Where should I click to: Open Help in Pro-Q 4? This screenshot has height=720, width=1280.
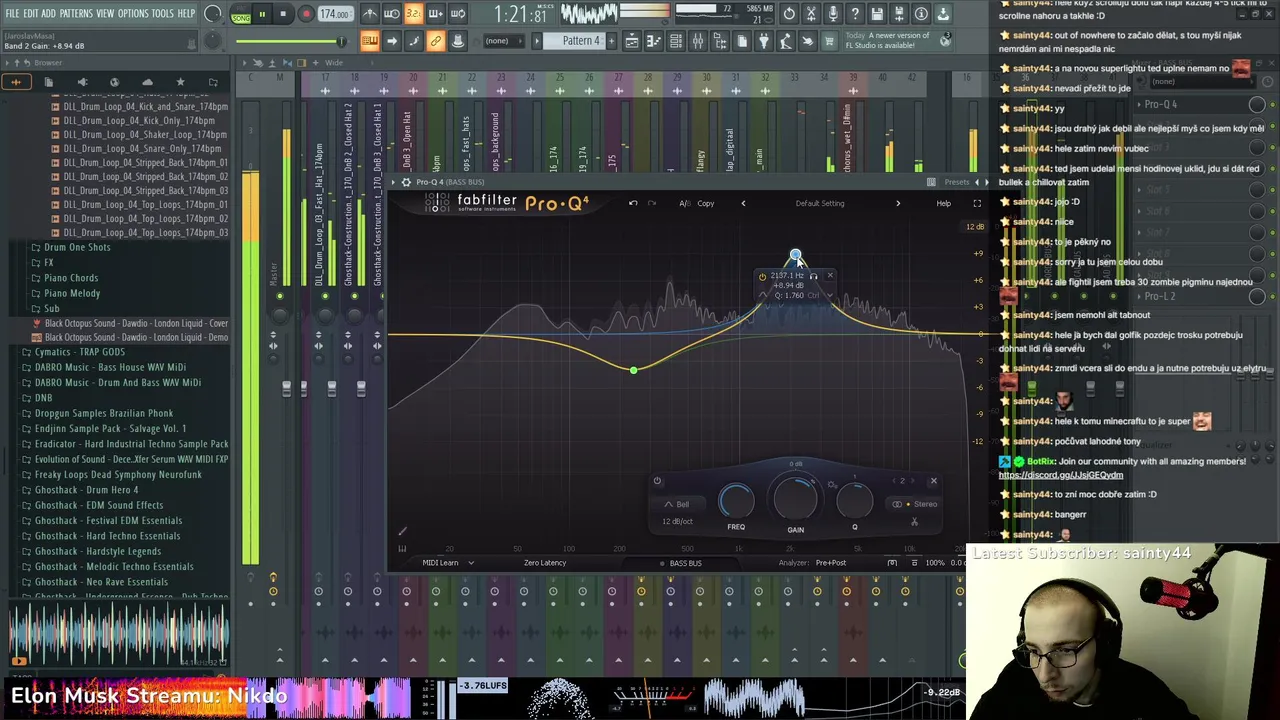coord(943,203)
